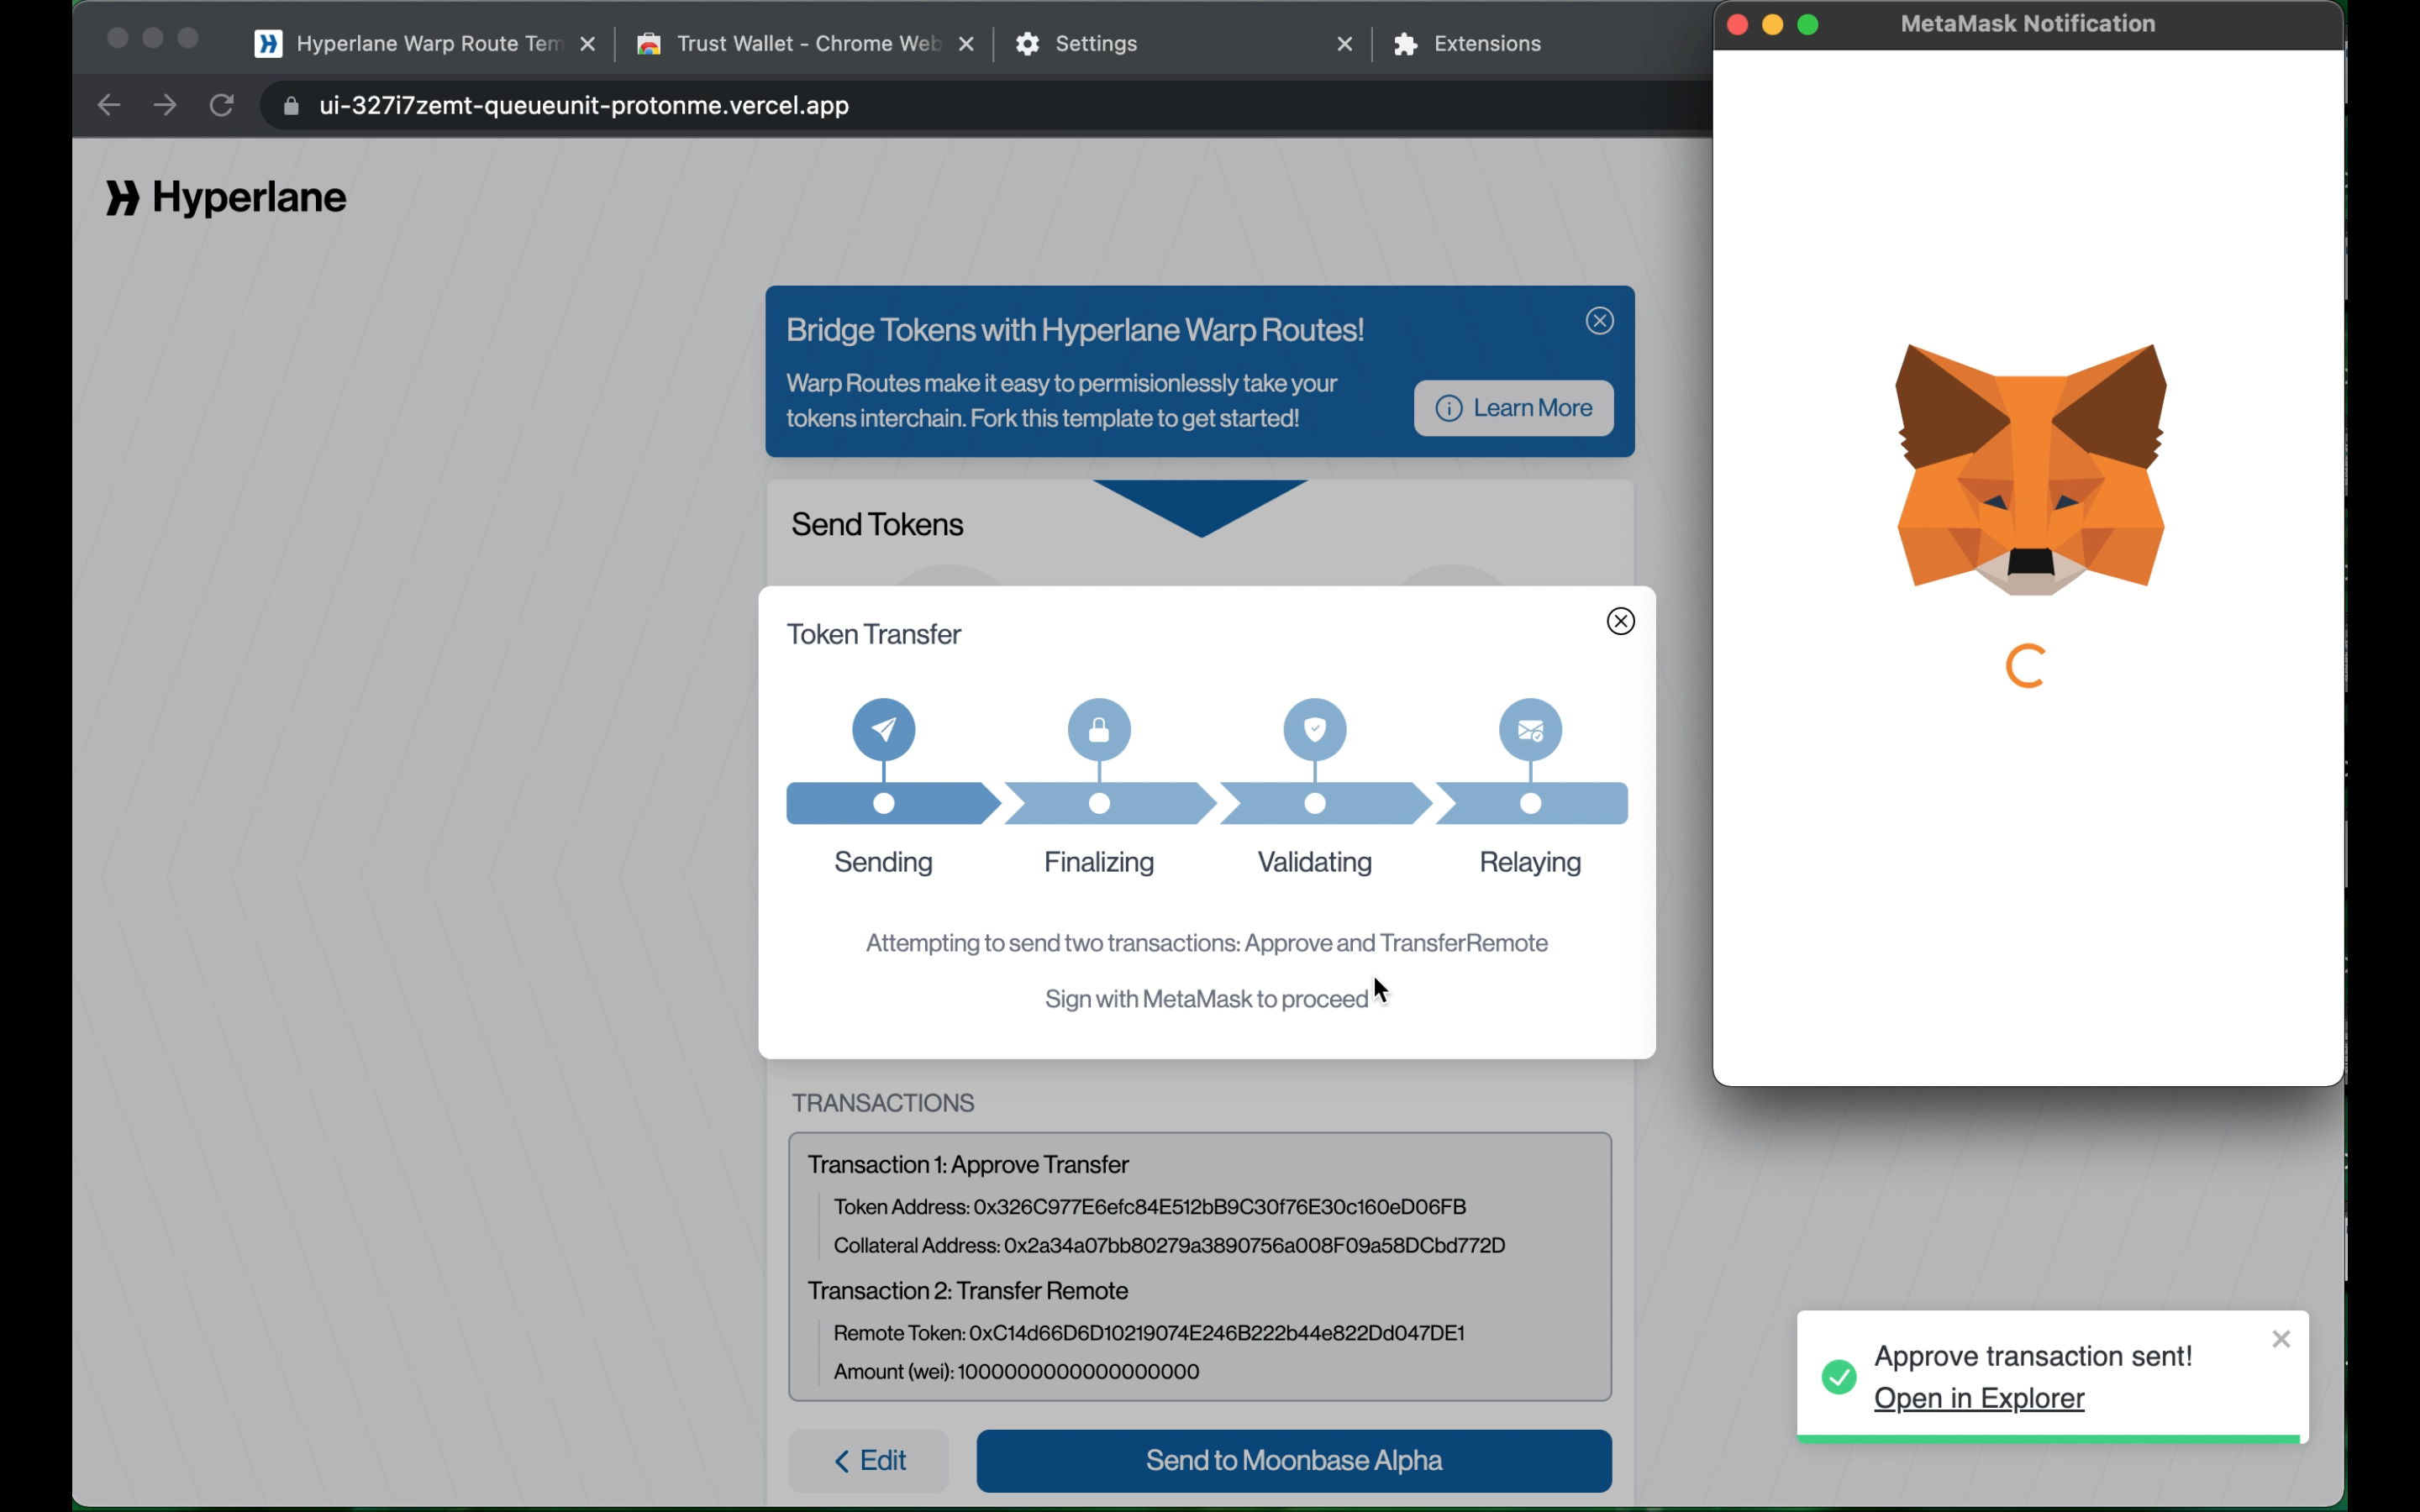2420x1512 pixels.
Task: Click the address bar URL
Action: click(584, 106)
